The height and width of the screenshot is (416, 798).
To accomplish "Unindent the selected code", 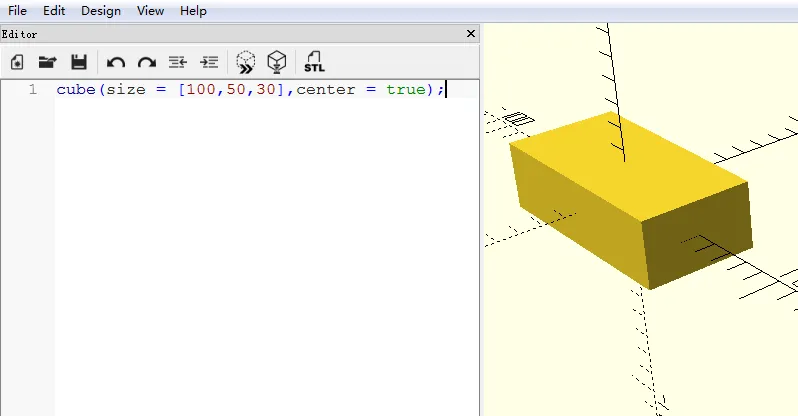I will [x=178, y=62].
